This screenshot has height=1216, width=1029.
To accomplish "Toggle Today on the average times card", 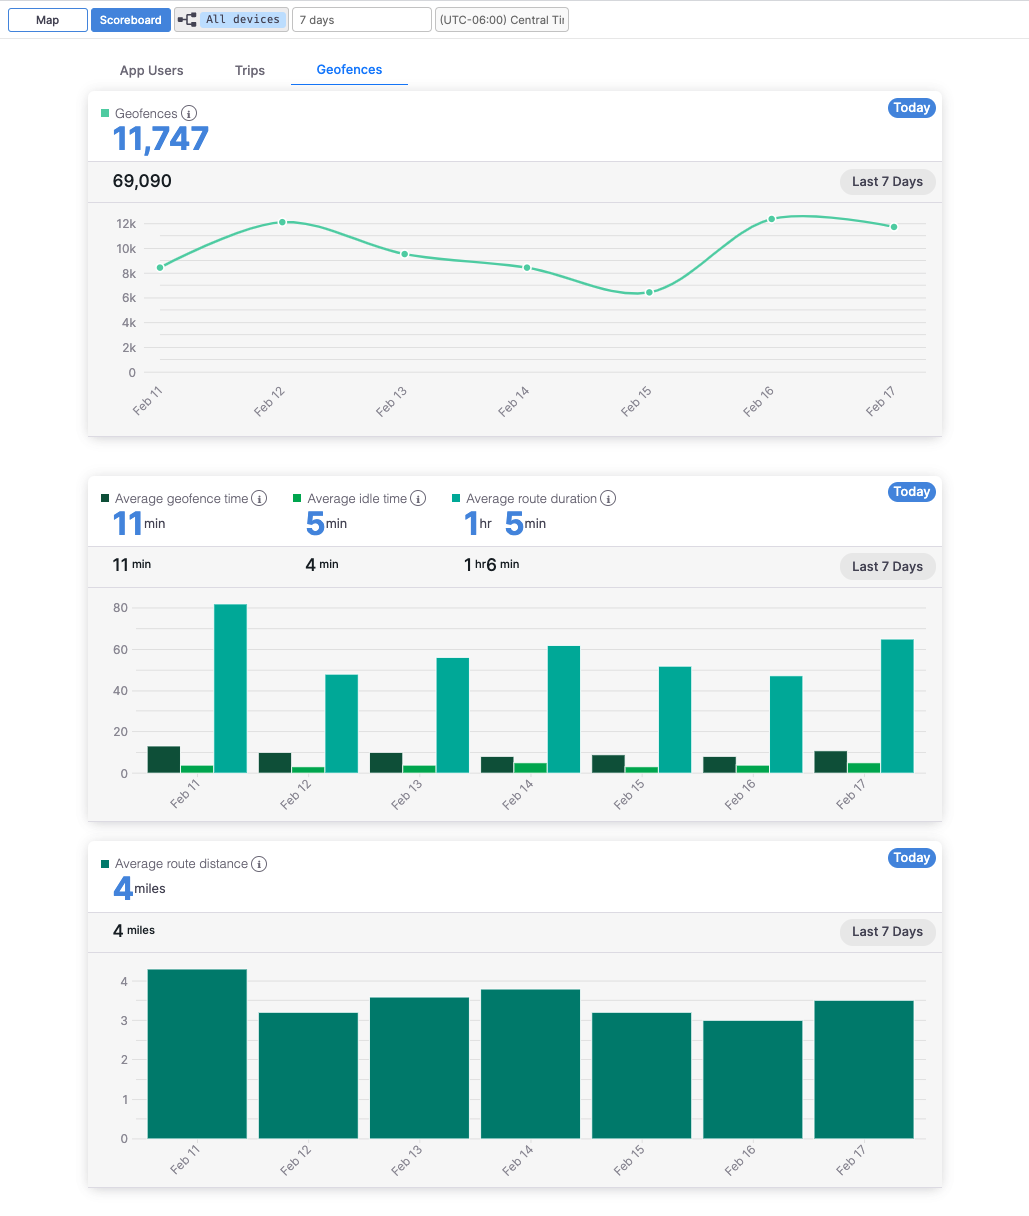I will coord(910,492).
